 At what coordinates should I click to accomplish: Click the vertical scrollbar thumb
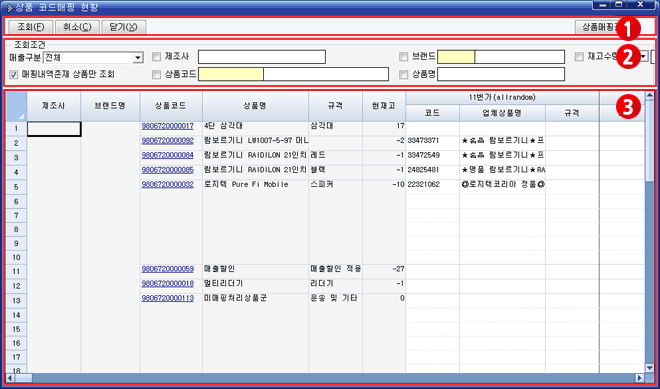click(649, 140)
